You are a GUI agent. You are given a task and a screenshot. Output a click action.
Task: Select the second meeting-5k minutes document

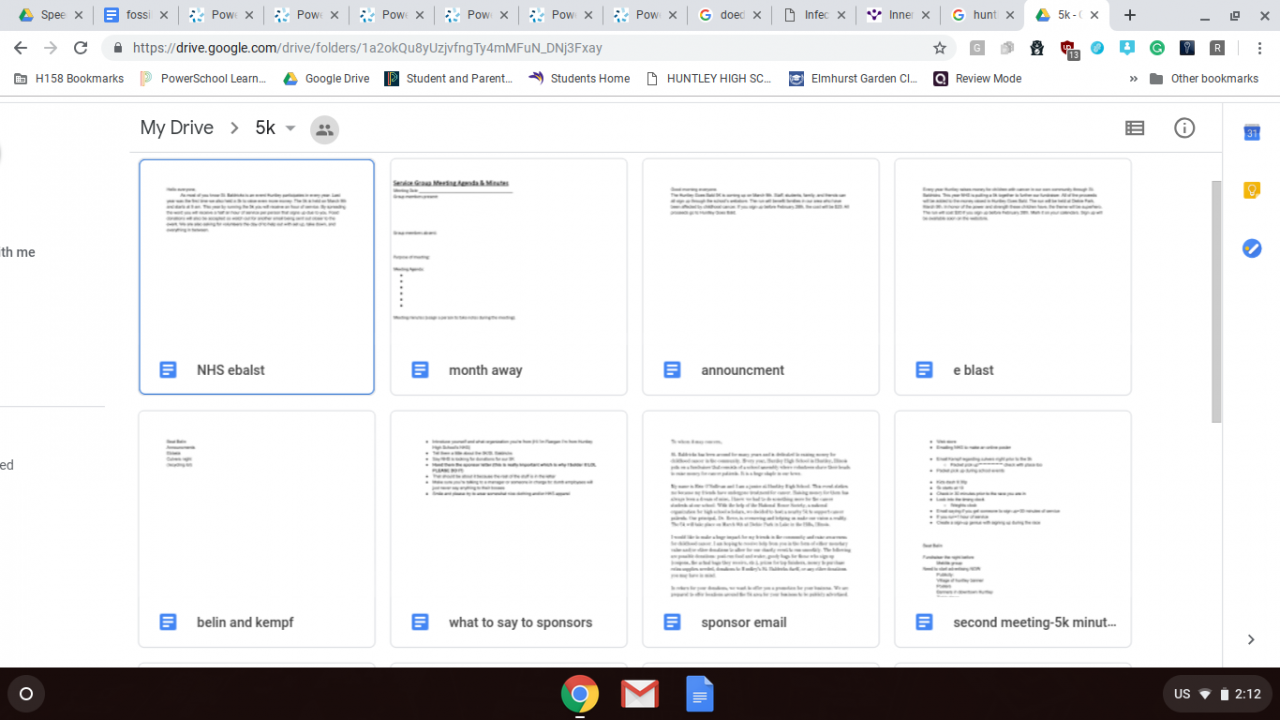(1013, 529)
